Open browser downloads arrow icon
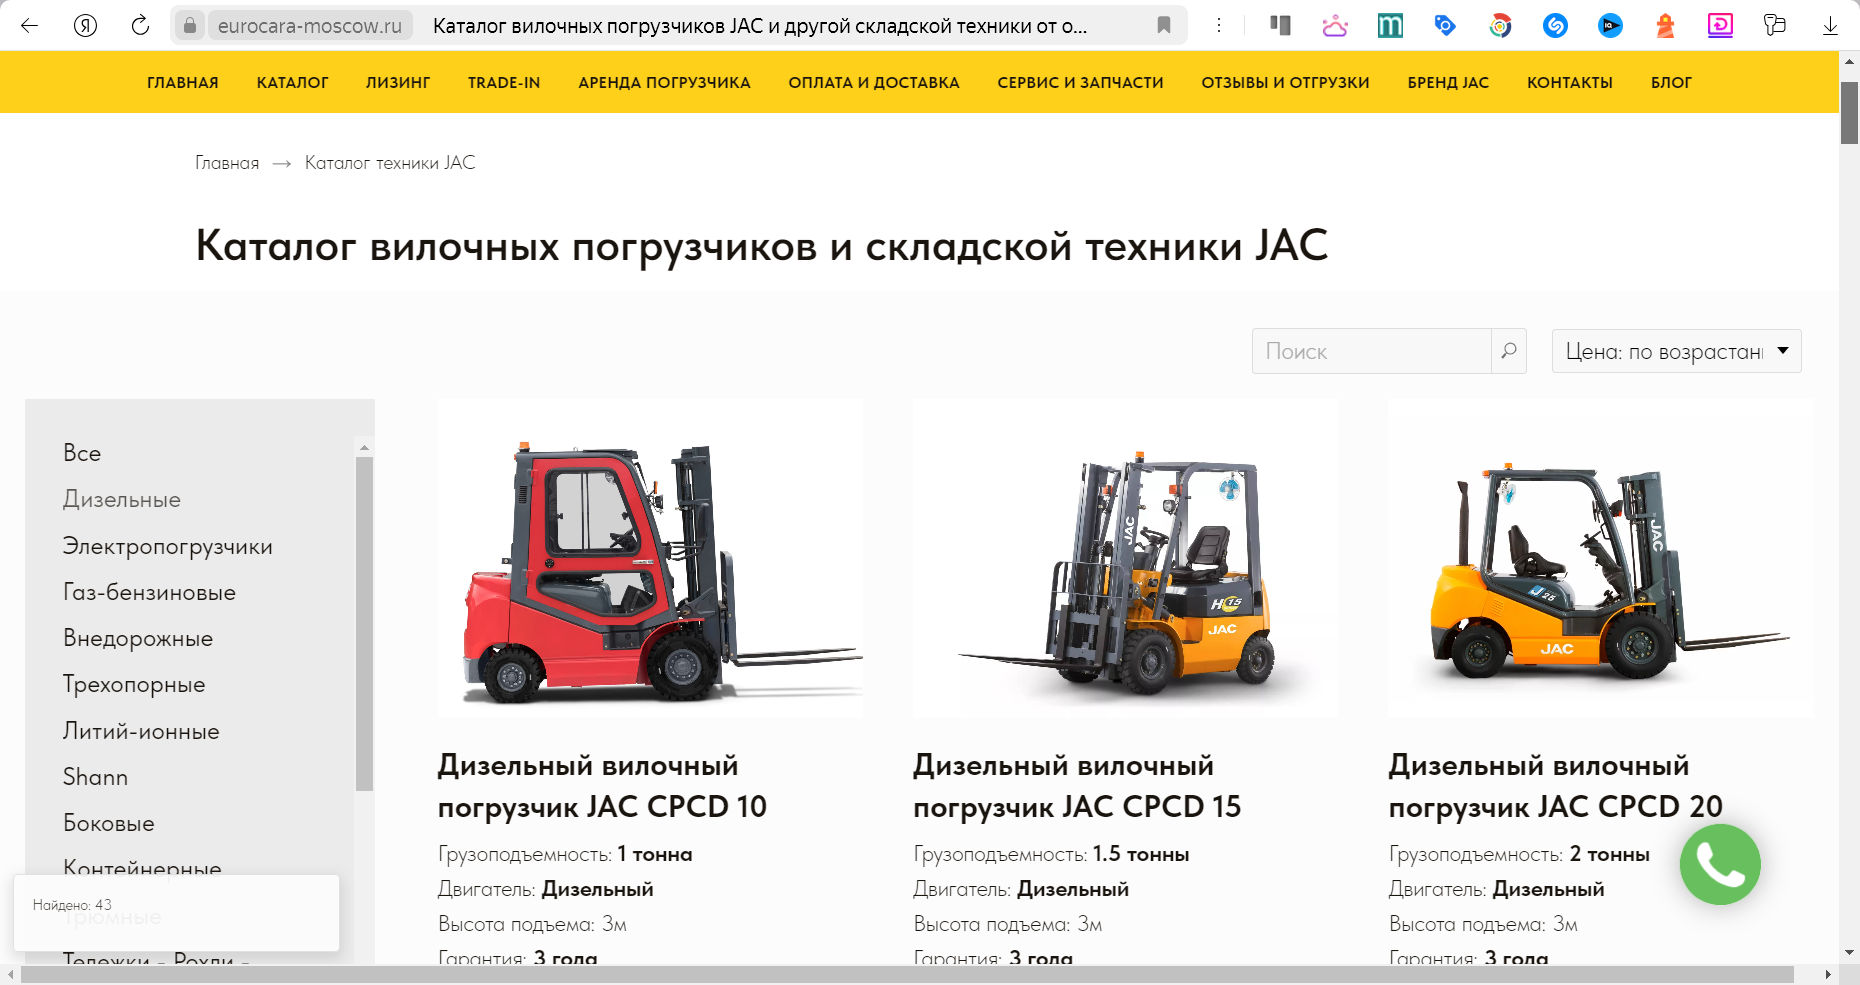Image resolution: width=1860 pixels, height=985 pixels. pos(1830,25)
